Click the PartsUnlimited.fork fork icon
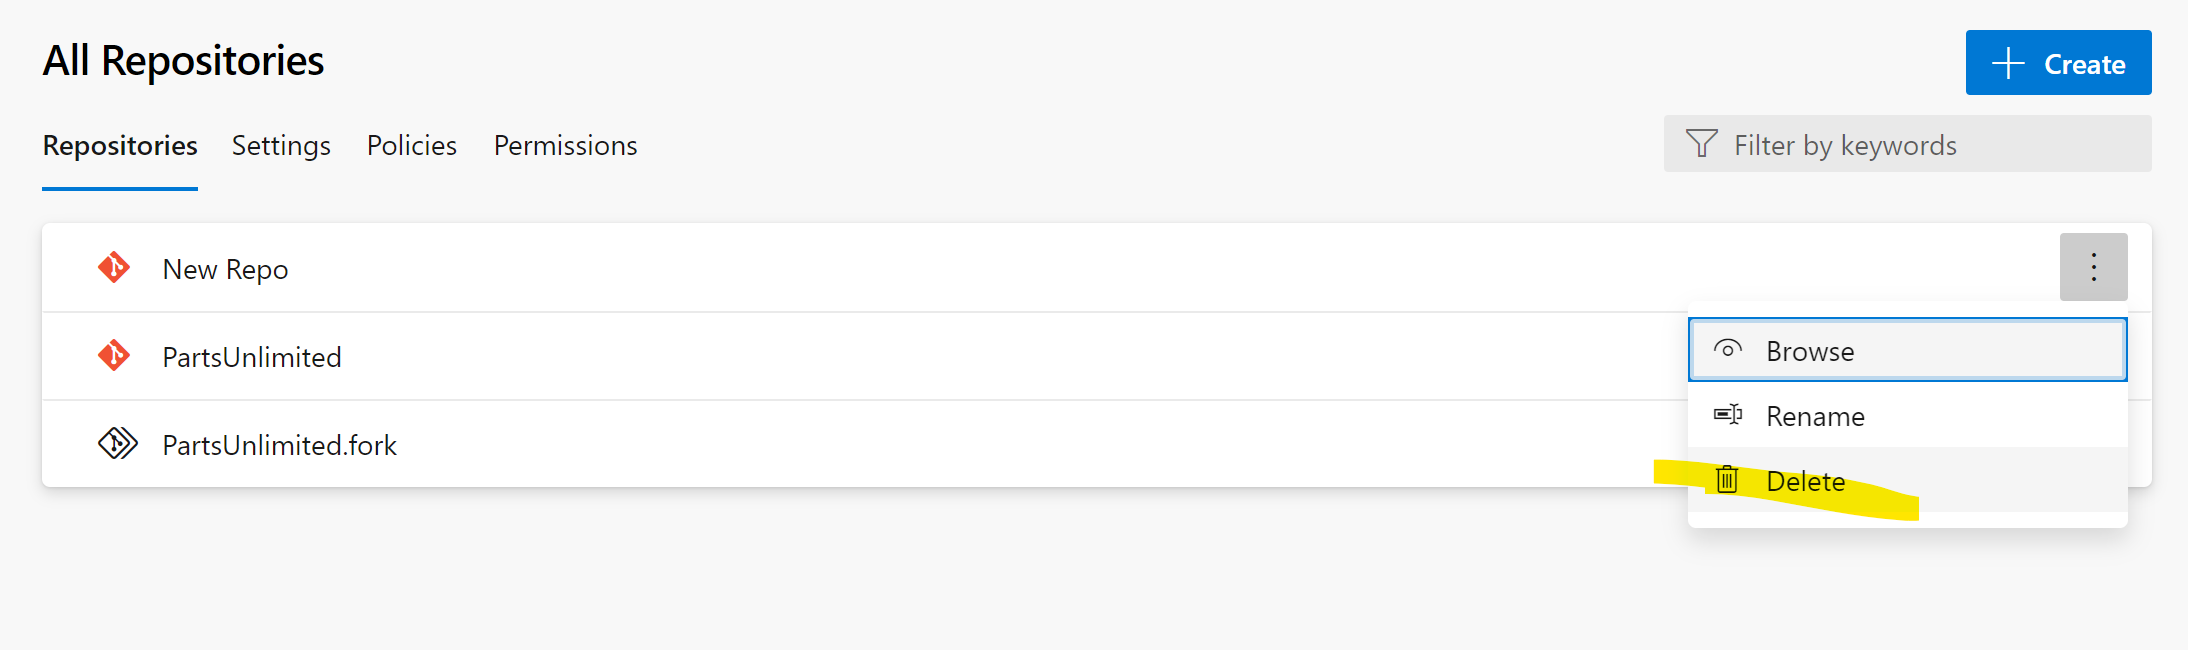This screenshot has width=2188, height=650. (117, 443)
